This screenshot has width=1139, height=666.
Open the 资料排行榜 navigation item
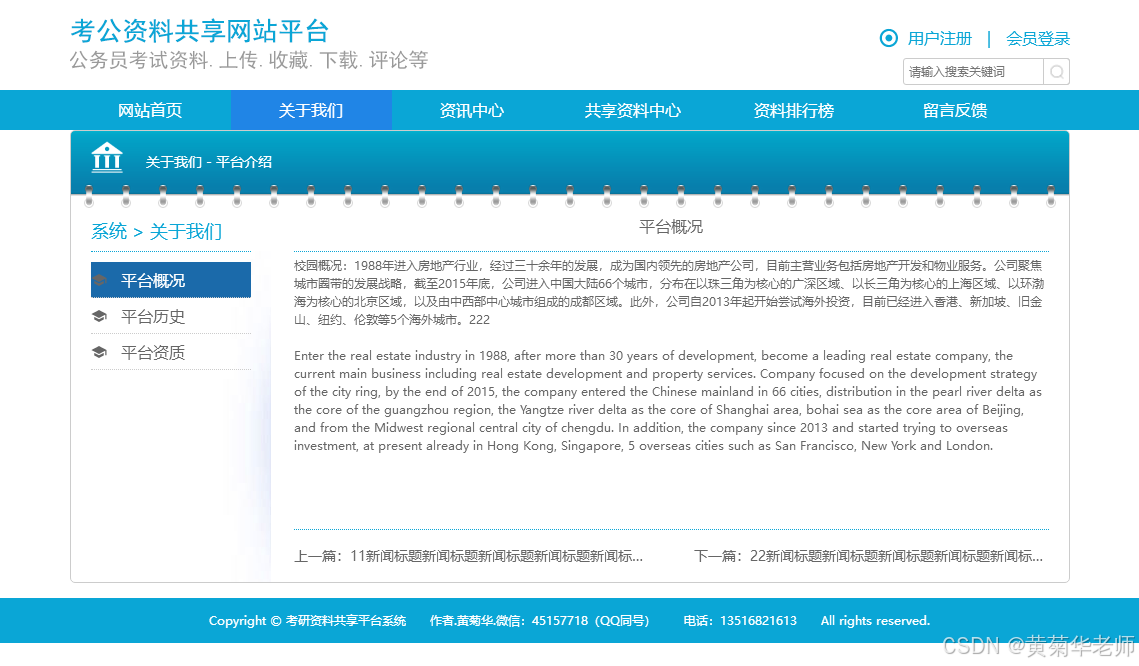[x=793, y=110]
